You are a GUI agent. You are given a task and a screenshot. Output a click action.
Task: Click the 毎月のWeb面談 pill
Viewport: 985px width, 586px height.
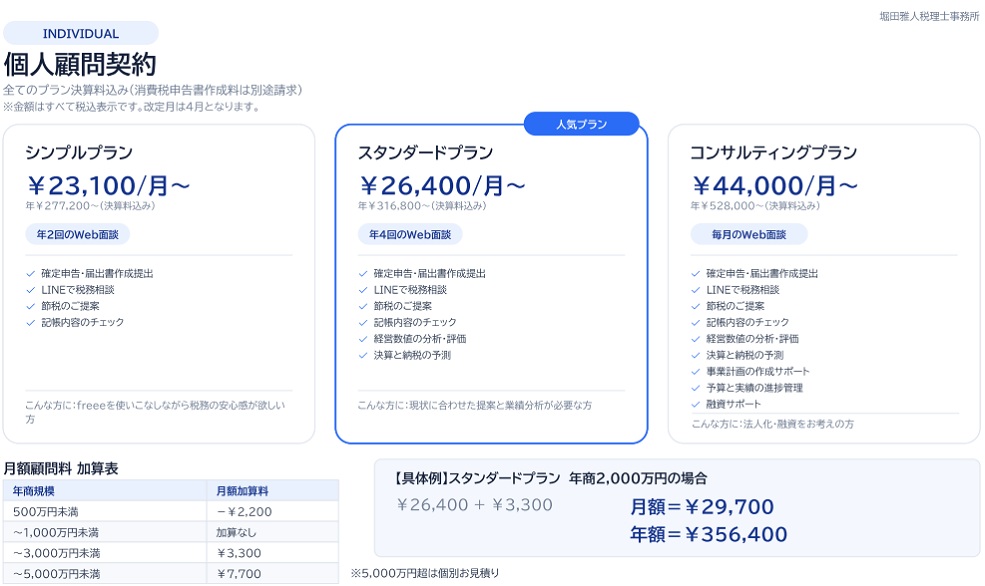[x=749, y=234]
